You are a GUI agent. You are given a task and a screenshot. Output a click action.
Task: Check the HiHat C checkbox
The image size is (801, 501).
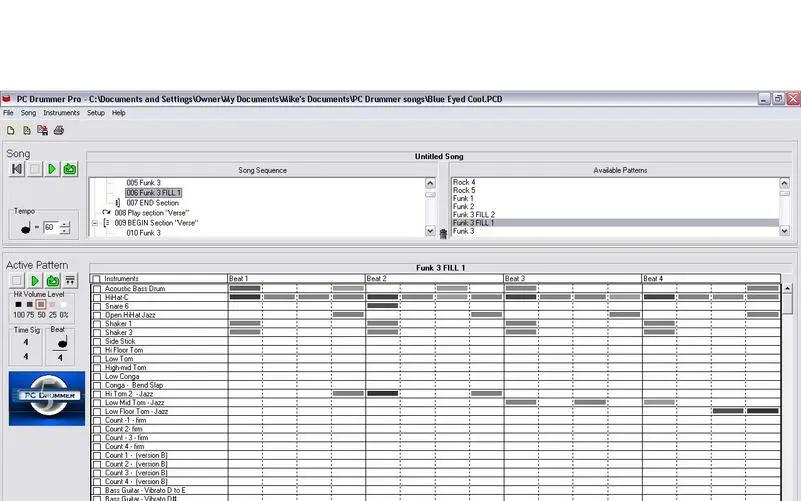click(x=97, y=298)
